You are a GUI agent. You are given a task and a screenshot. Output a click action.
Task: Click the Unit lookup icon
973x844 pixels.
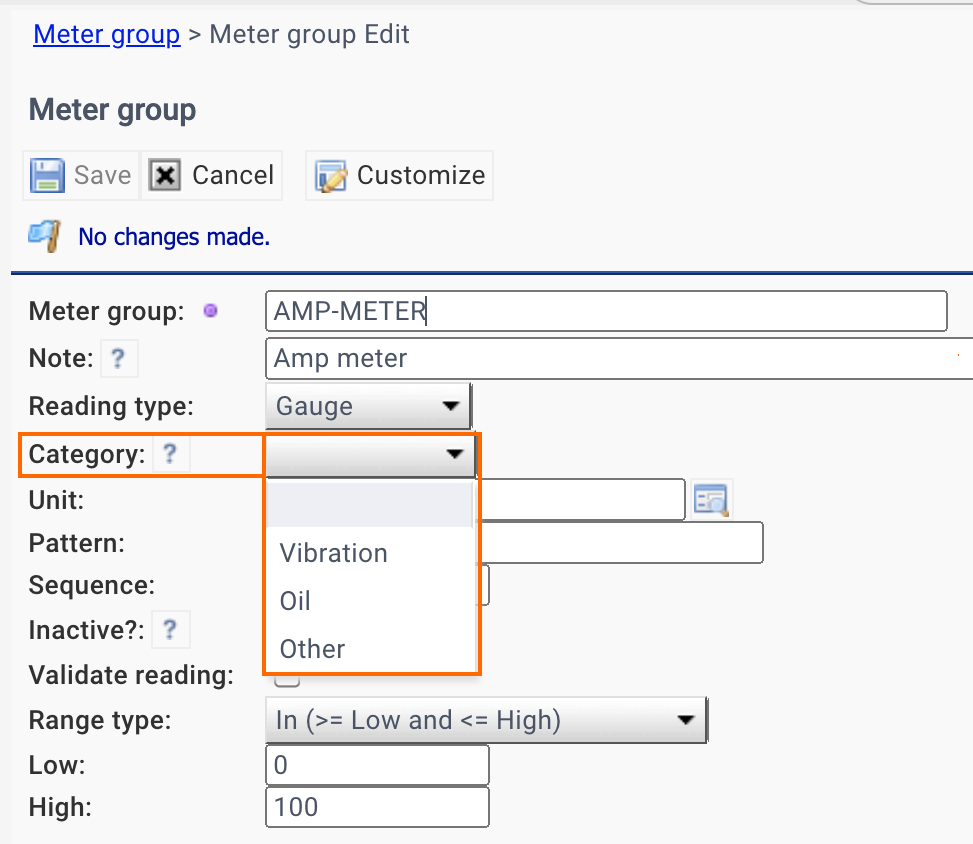(711, 498)
